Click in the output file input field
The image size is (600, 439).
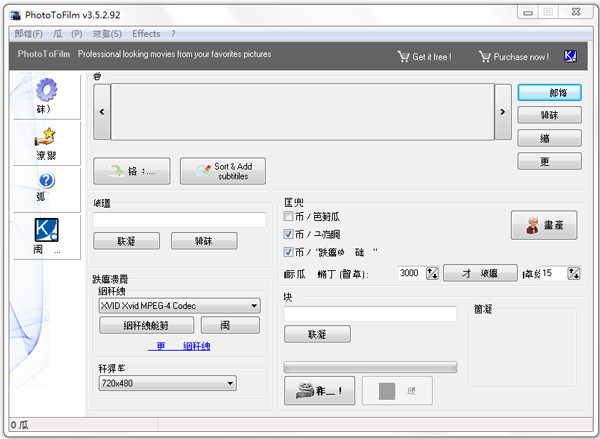tap(370, 314)
